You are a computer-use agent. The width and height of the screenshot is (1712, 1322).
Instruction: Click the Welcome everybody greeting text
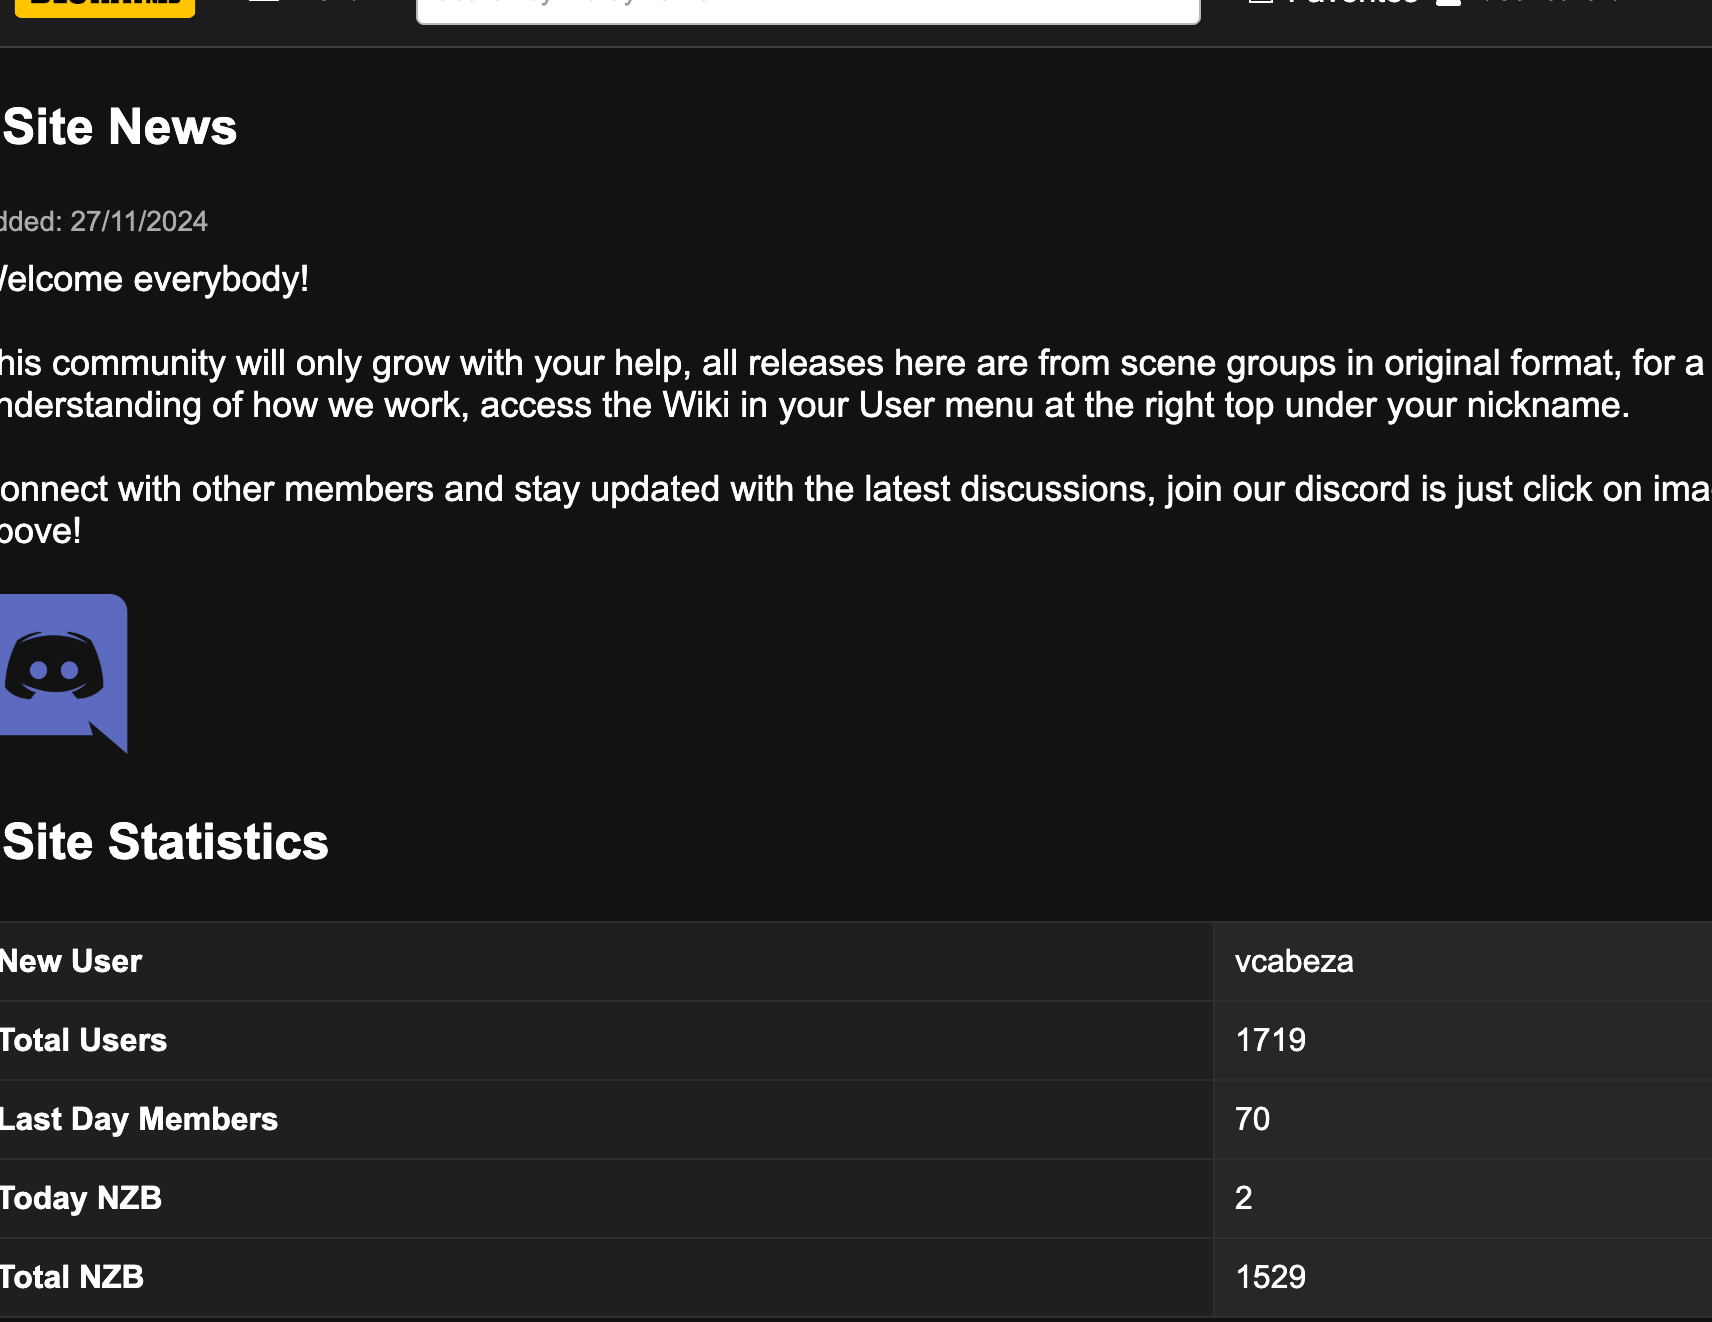point(154,279)
